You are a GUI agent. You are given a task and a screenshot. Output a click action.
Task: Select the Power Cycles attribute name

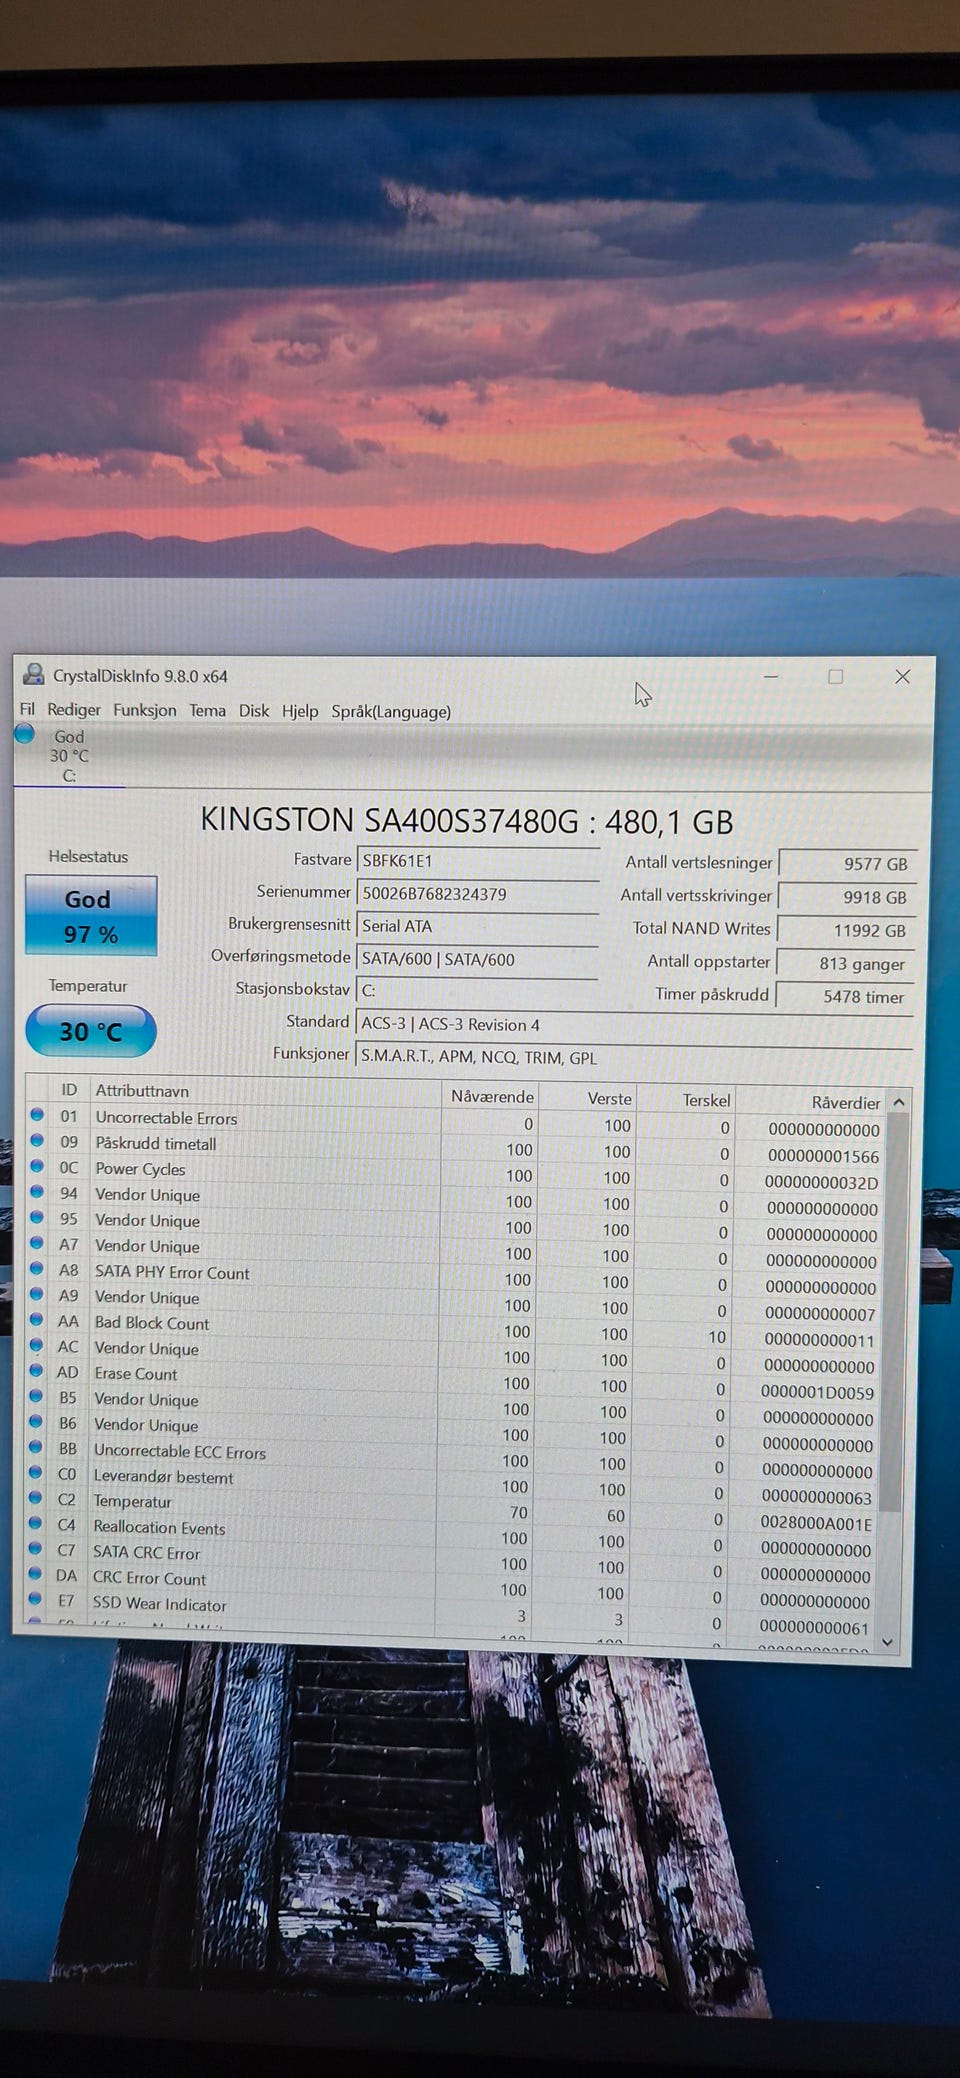click(x=140, y=1169)
